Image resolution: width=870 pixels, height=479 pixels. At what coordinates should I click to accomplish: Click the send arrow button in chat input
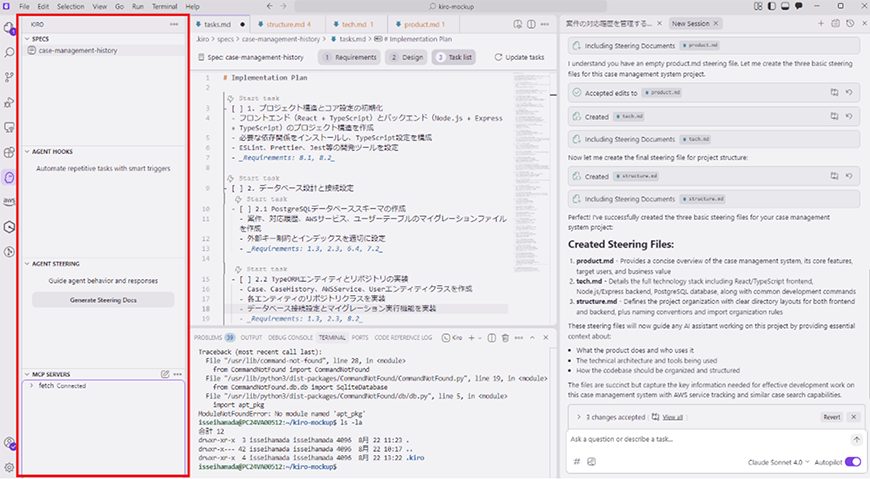point(856,439)
